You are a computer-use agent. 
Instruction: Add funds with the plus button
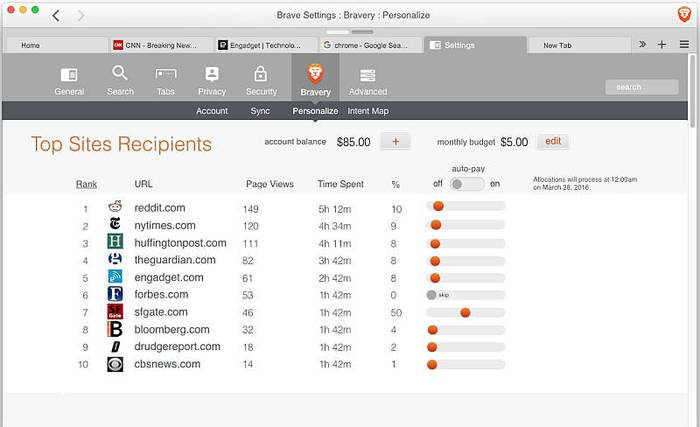(x=395, y=142)
